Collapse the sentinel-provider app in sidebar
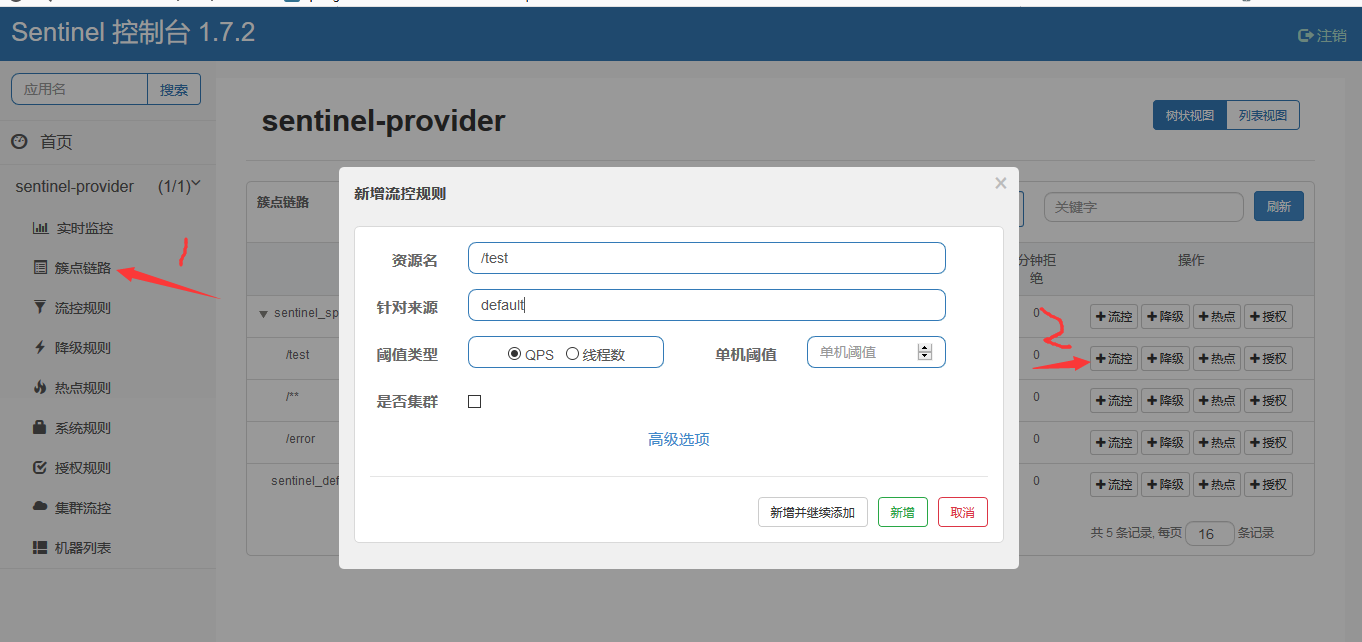Screen dimensions: 1362x642 click(108, 186)
